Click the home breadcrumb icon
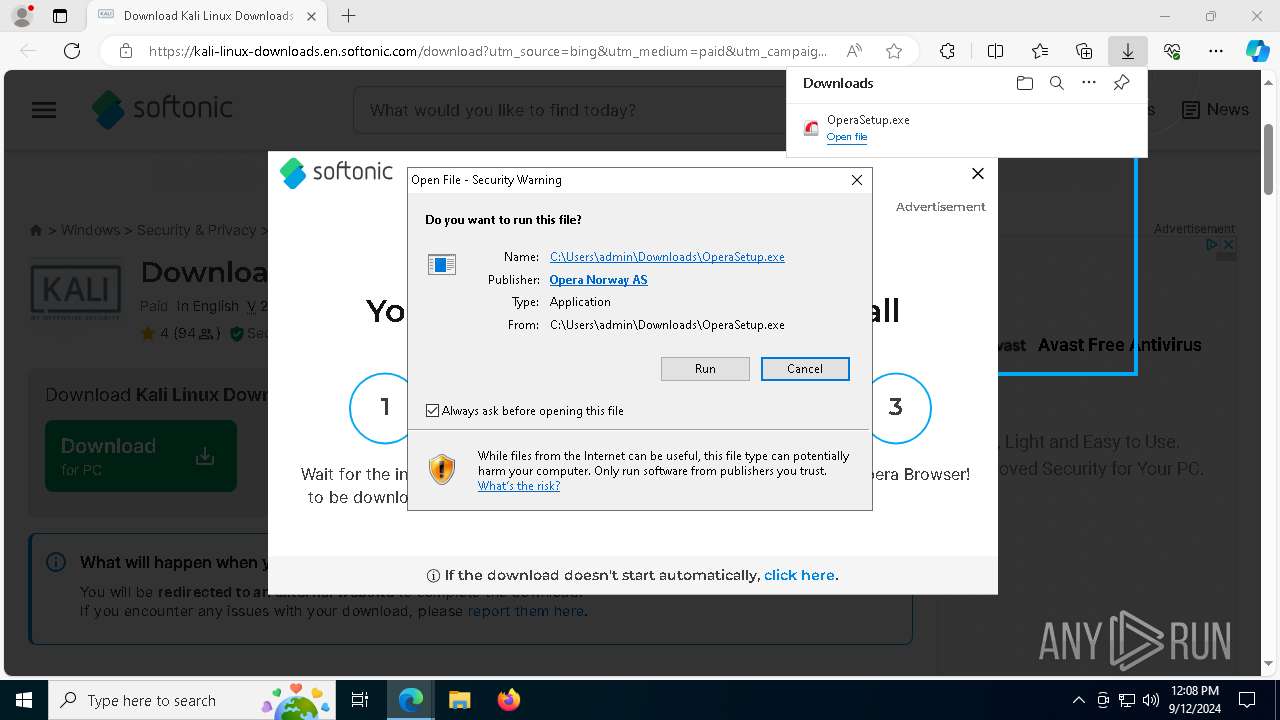The image size is (1280, 720). click(x=36, y=230)
